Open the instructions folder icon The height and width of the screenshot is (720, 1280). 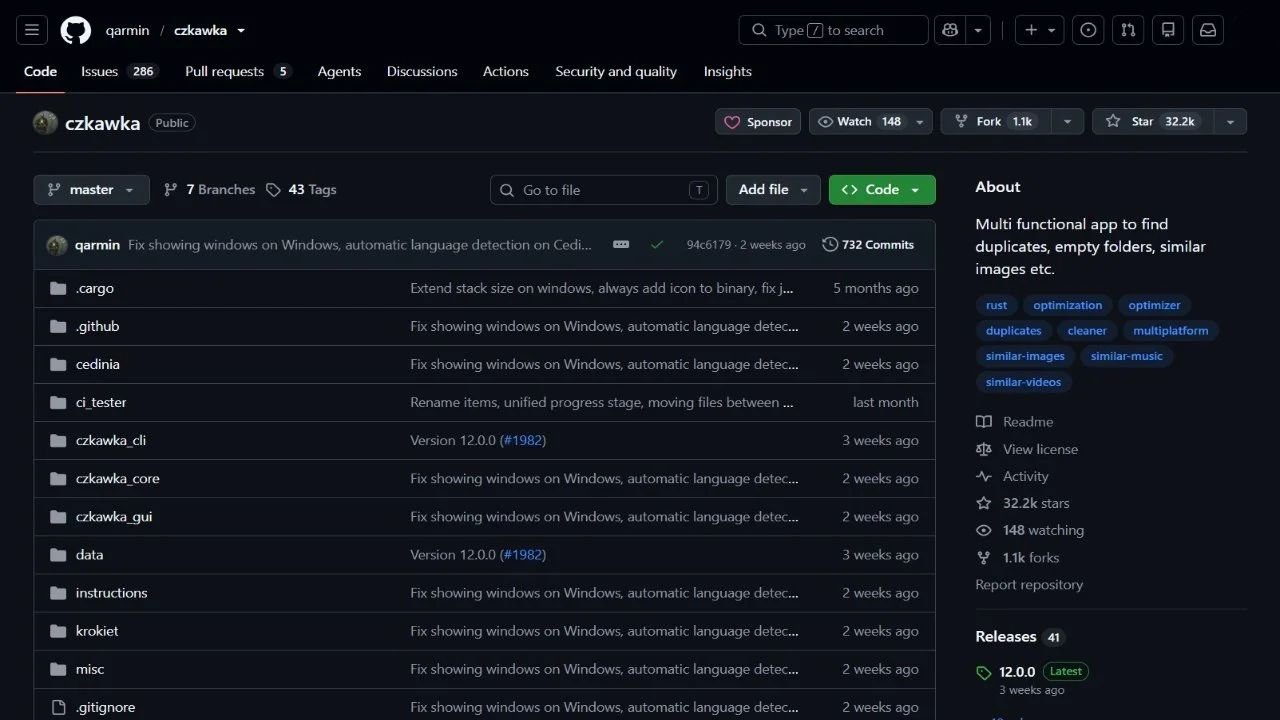click(58, 593)
